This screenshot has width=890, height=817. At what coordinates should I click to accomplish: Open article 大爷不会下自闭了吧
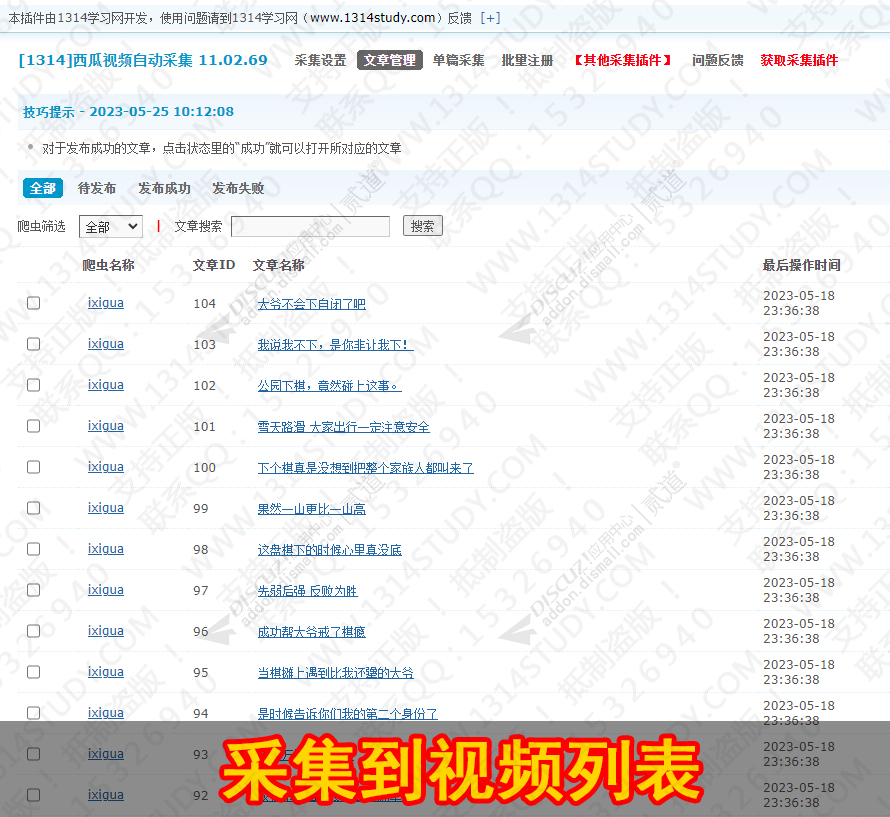[312, 304]
